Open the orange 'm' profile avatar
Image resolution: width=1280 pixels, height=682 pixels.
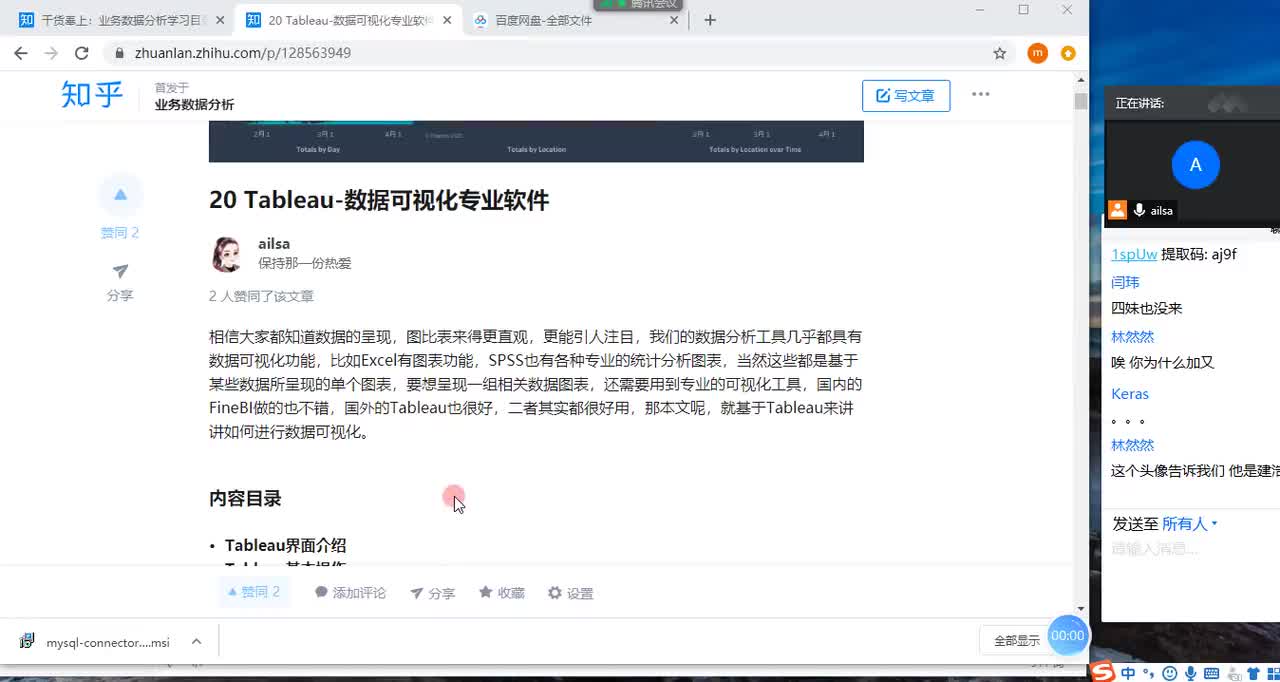pyautogui.click(x=1038, y=53)
